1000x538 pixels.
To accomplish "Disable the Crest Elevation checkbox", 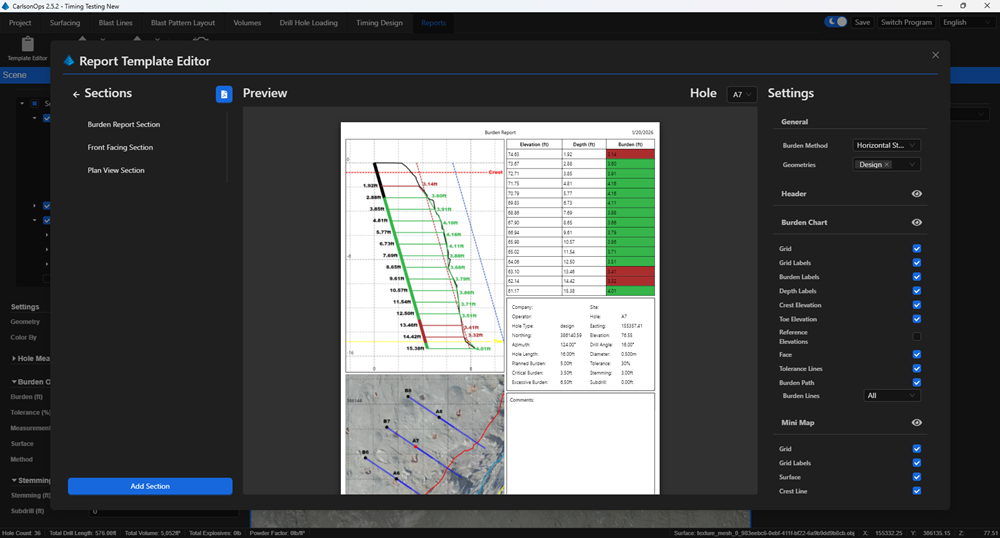I will [x=916, y=305].
